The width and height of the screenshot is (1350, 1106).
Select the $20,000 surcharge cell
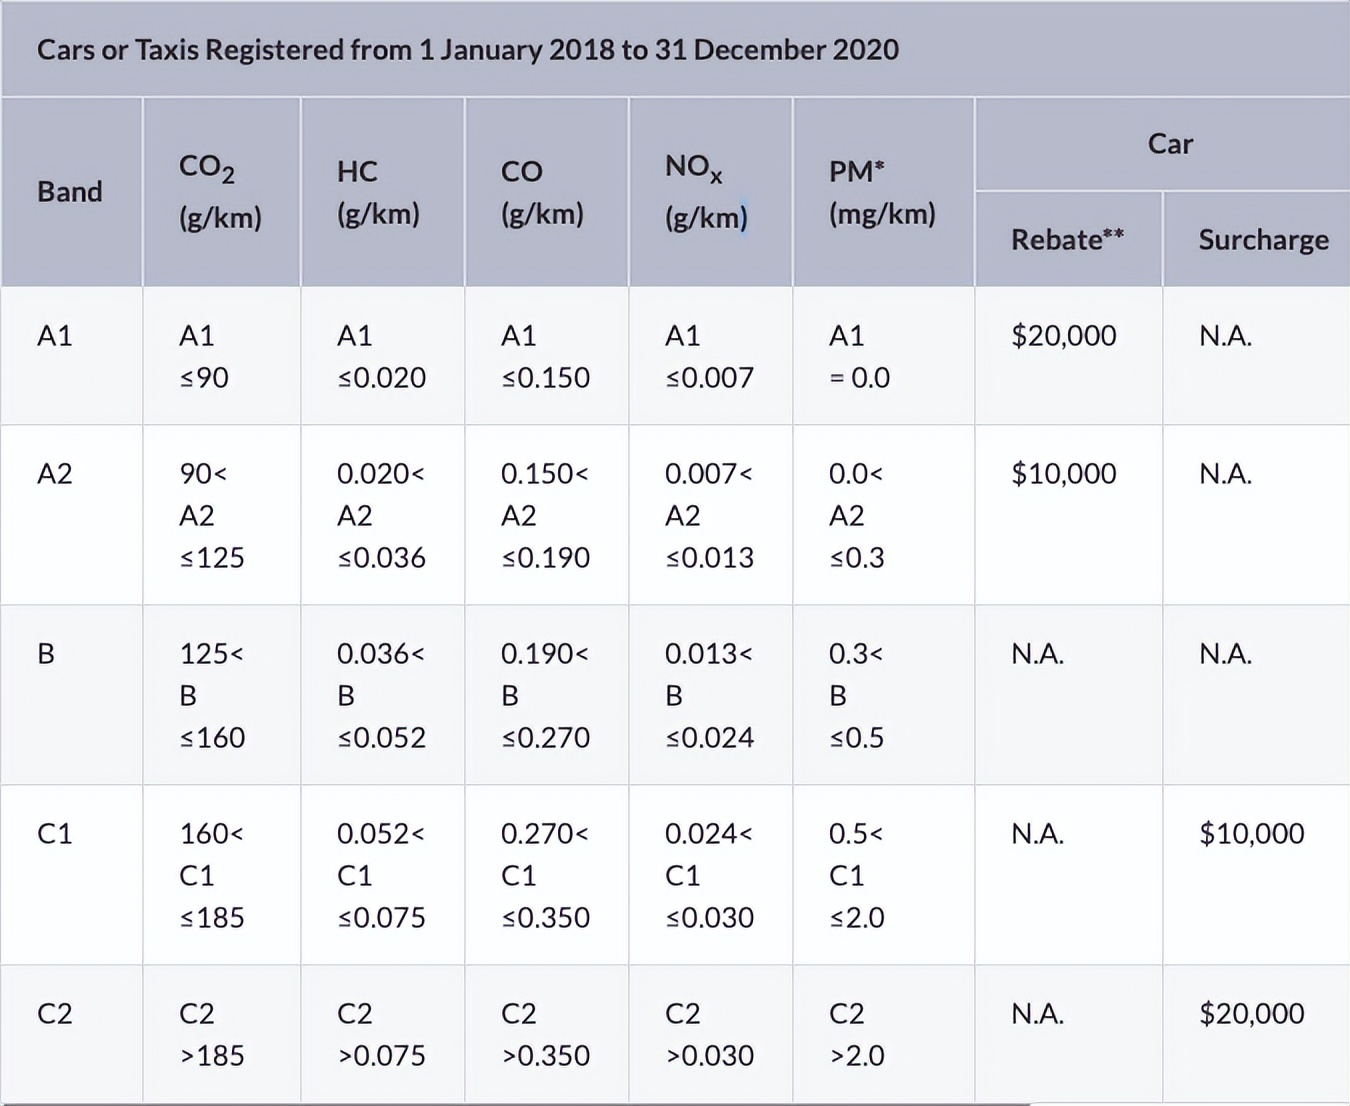coord(1251,1013)
